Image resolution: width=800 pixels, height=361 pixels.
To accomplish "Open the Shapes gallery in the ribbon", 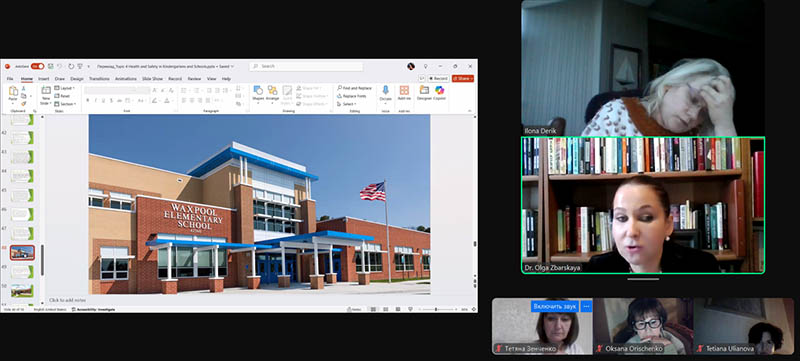I will tap(258, 93).
